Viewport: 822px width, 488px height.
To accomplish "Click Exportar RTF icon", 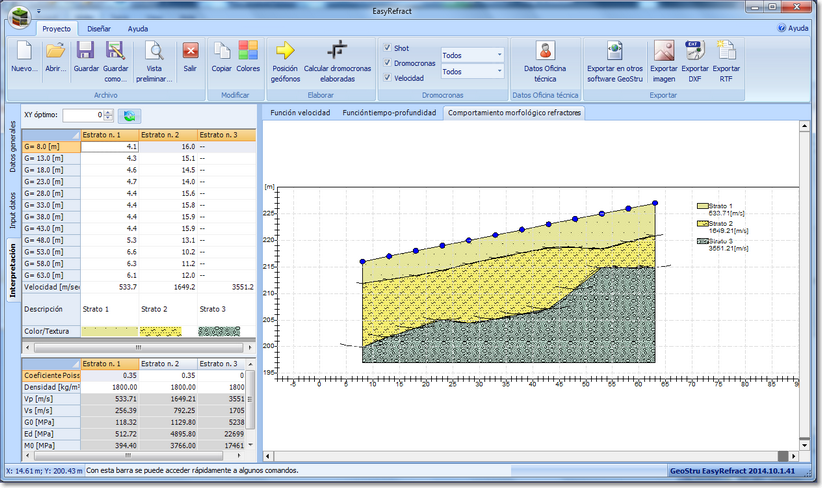I will 726,51.
